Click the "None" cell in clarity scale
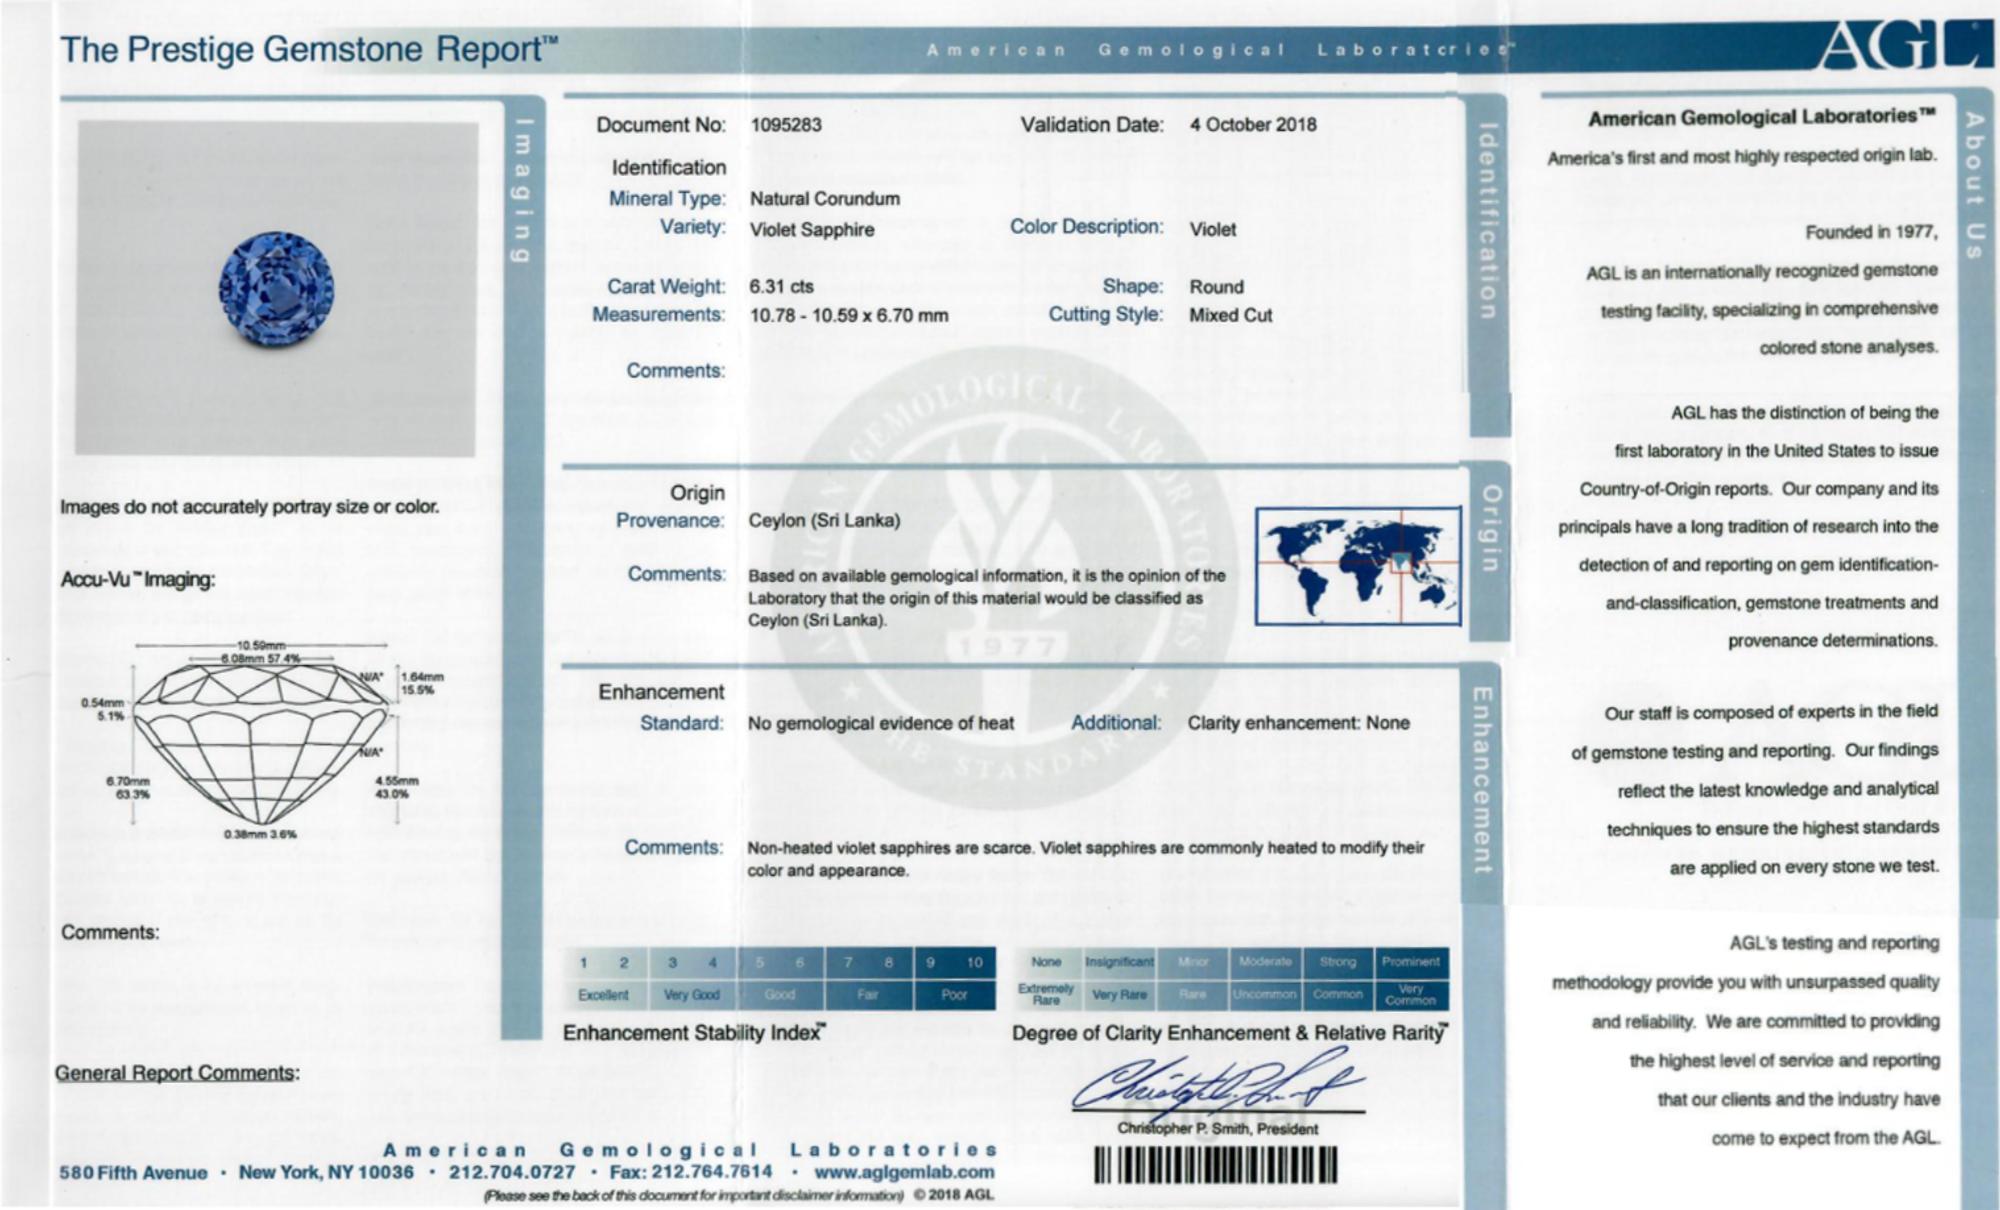The height and width of the screenshot is (1210, 2000). pyautogui.click(x=1047, y=962)
